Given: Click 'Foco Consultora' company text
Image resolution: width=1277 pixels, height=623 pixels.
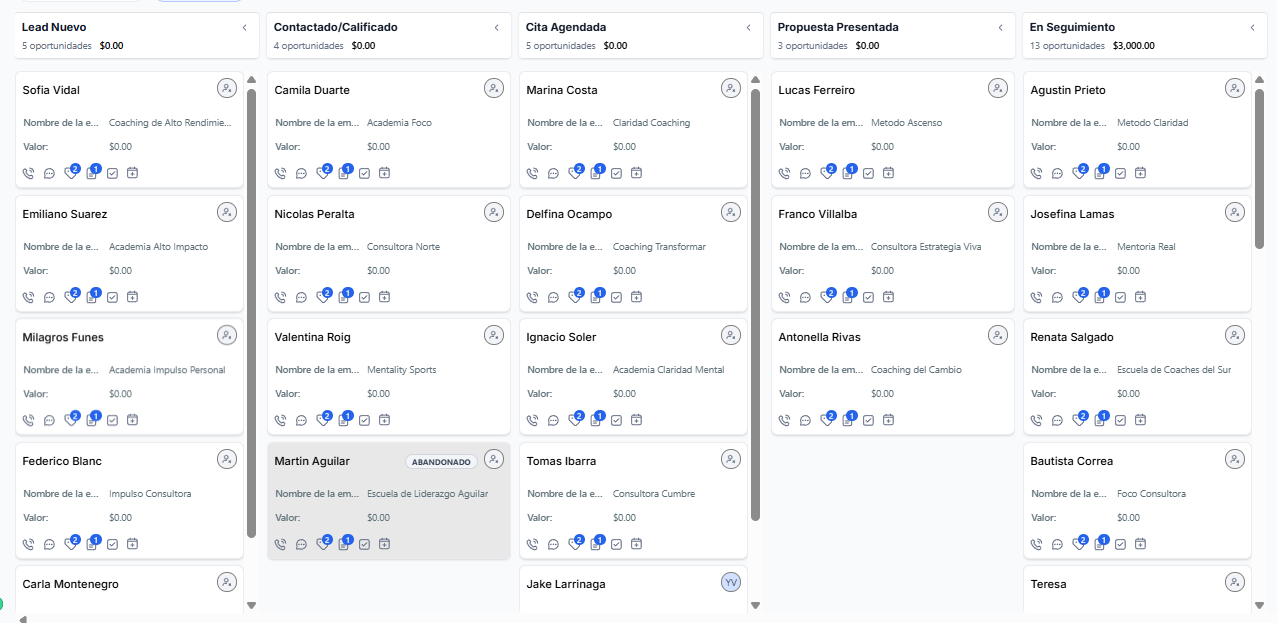Looking at the screenshot, I should point(1151,494).
